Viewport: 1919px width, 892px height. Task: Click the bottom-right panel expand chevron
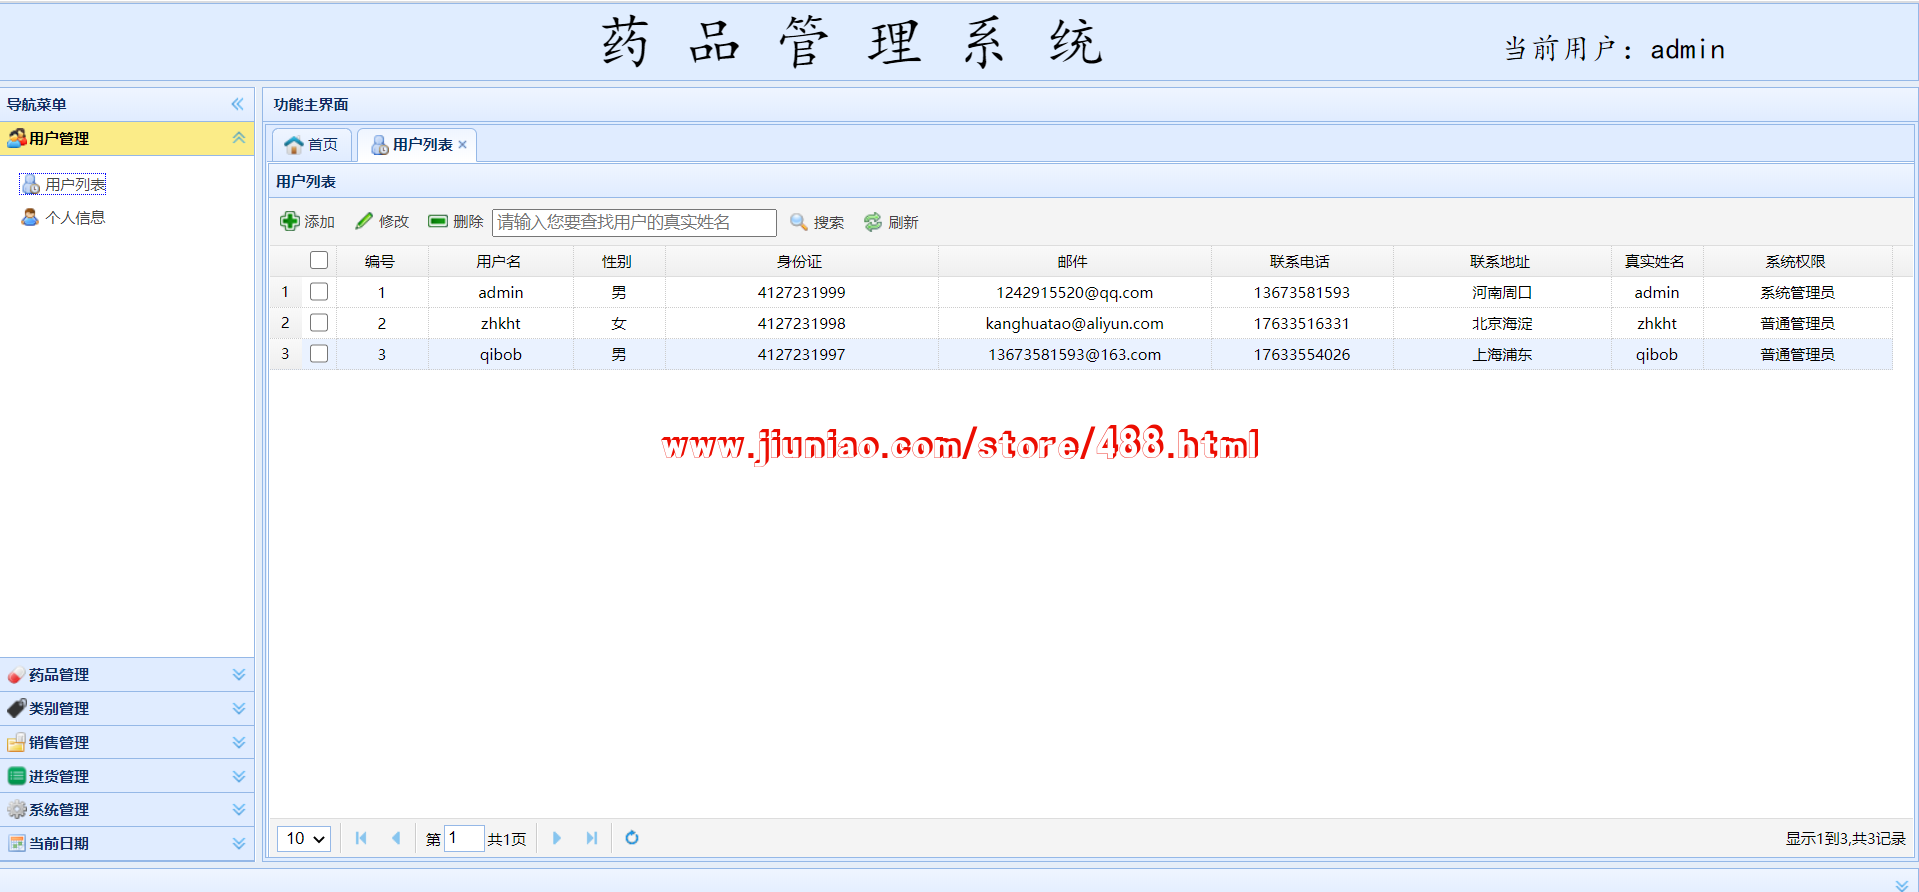click(x=1902, y=885)
